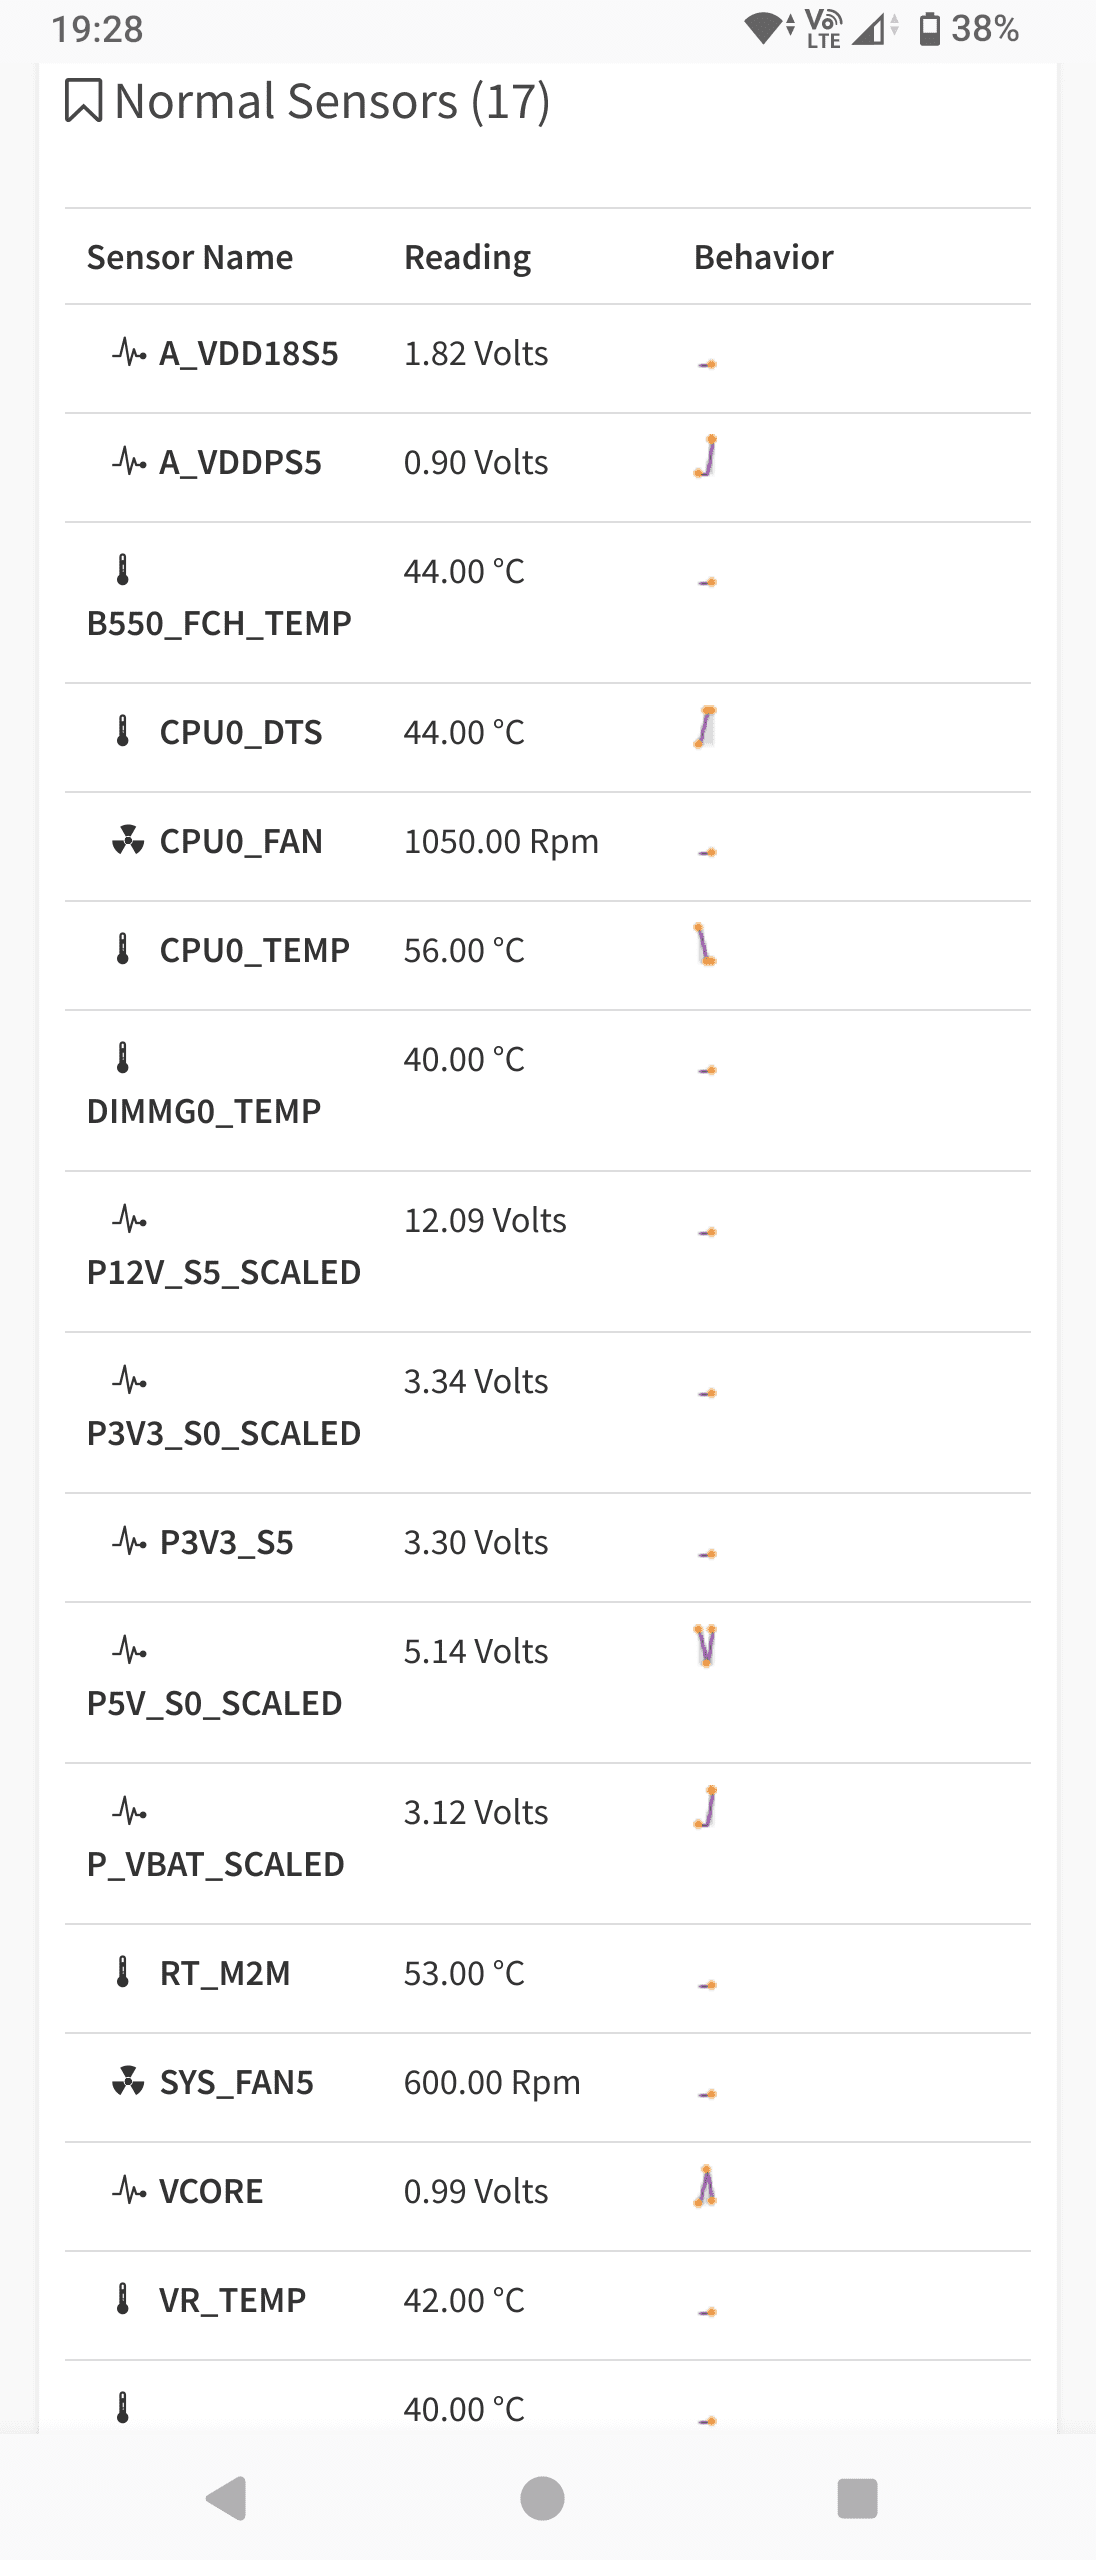Viewport: 1096px width, 2560px height.
Task: Select the Behavior column header
Action: point(764,257)
